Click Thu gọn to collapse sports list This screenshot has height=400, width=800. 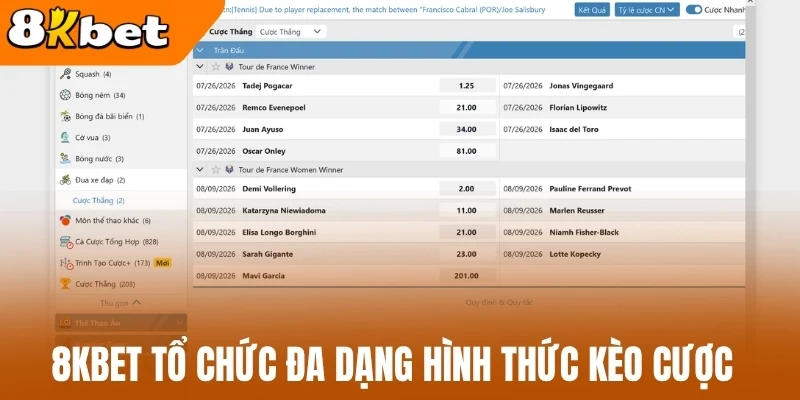(120, 303)
